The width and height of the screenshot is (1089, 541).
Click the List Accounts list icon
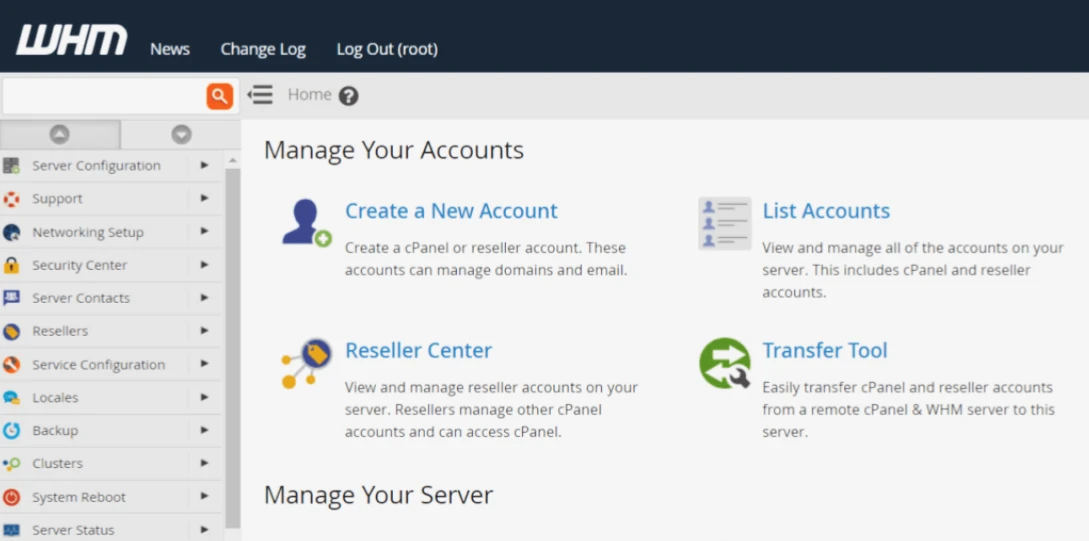724,223
